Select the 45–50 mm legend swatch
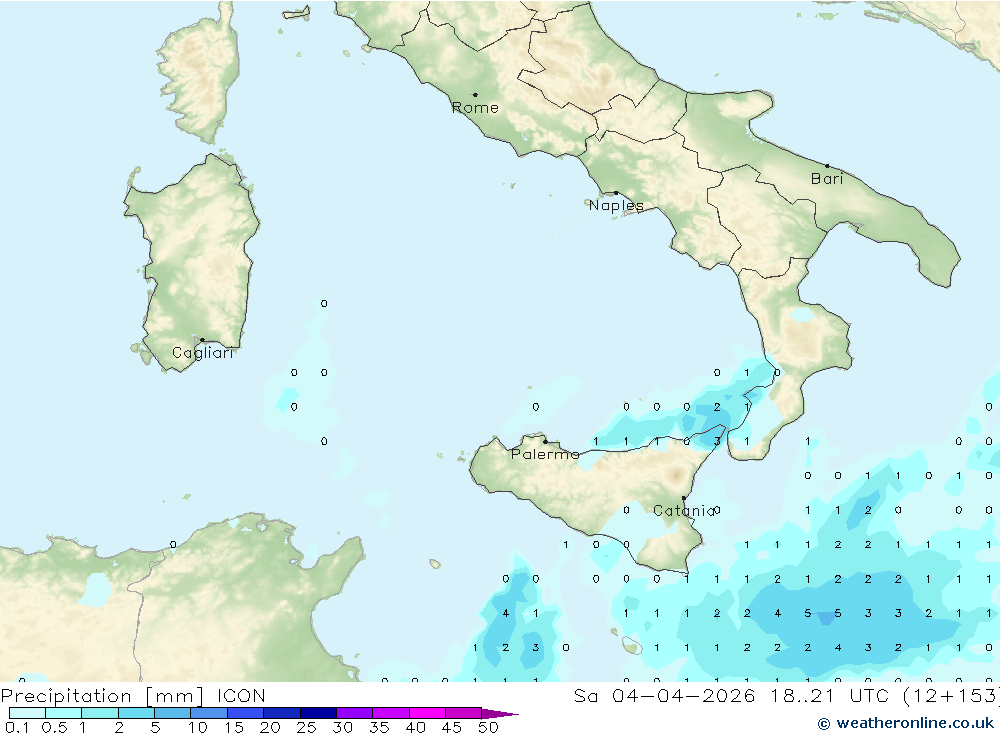Image resolution: width=1000 pixels, height=733 pixels. coord(464,713)
